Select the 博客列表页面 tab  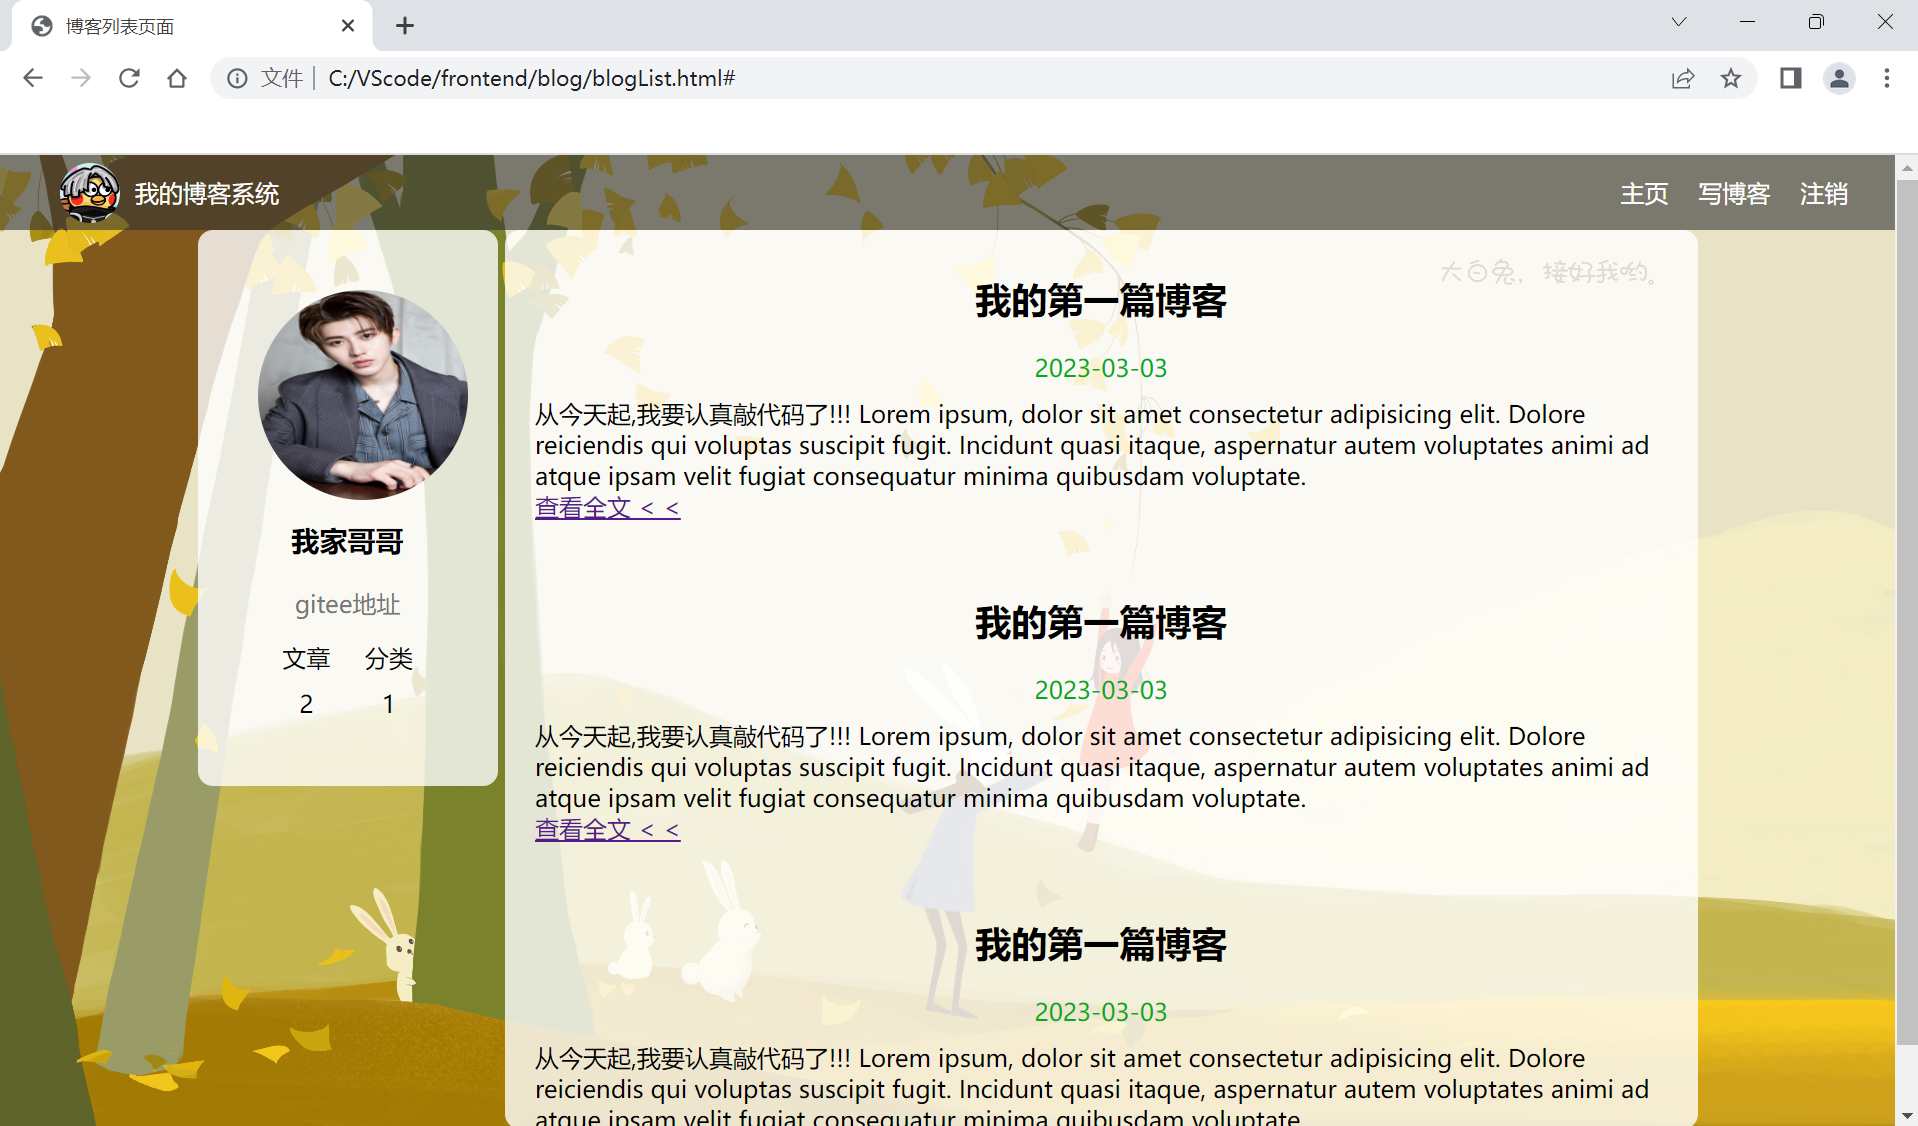pyautogui.click(x=192, y=26)
